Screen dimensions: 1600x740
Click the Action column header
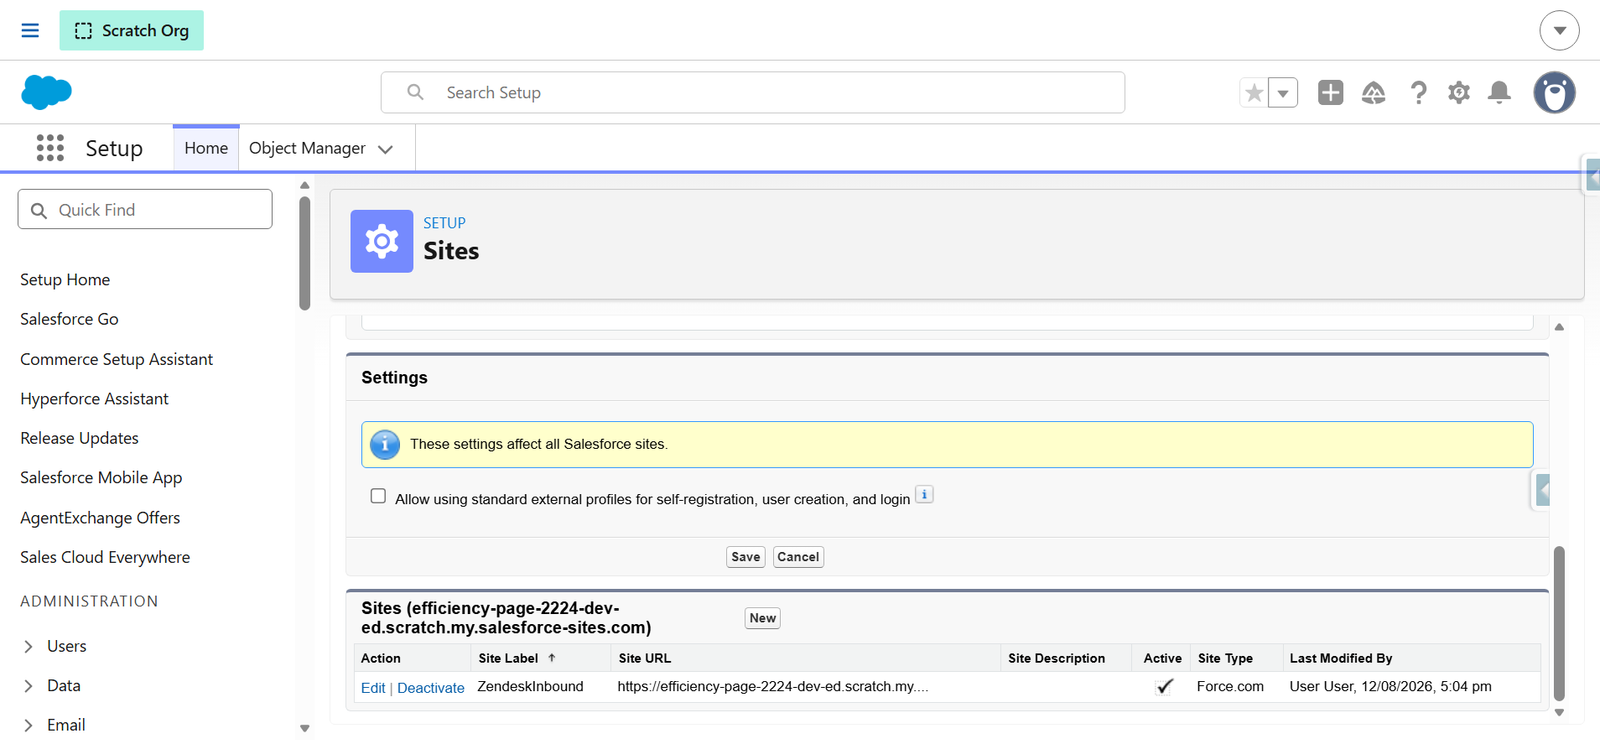(x=380, y=658)
